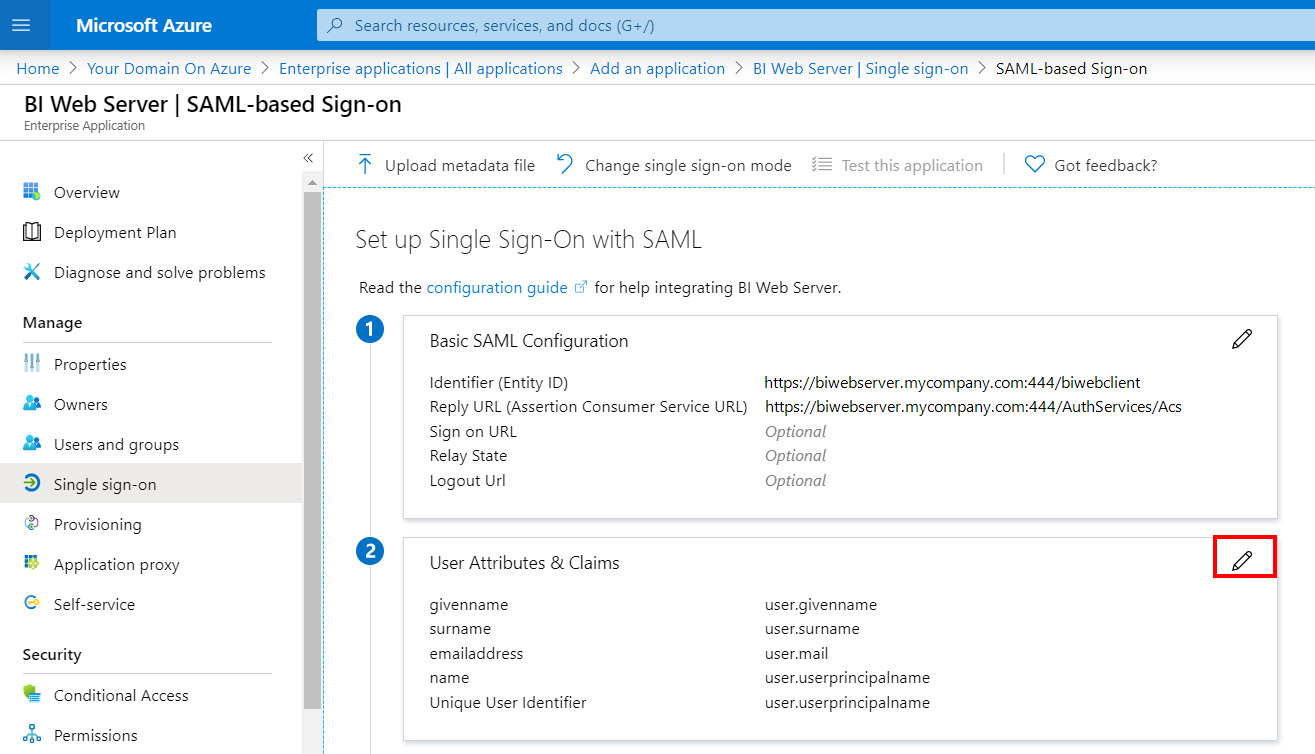Open Users and groups
This screenshot has width=1315, height=754.
[116, 444]
